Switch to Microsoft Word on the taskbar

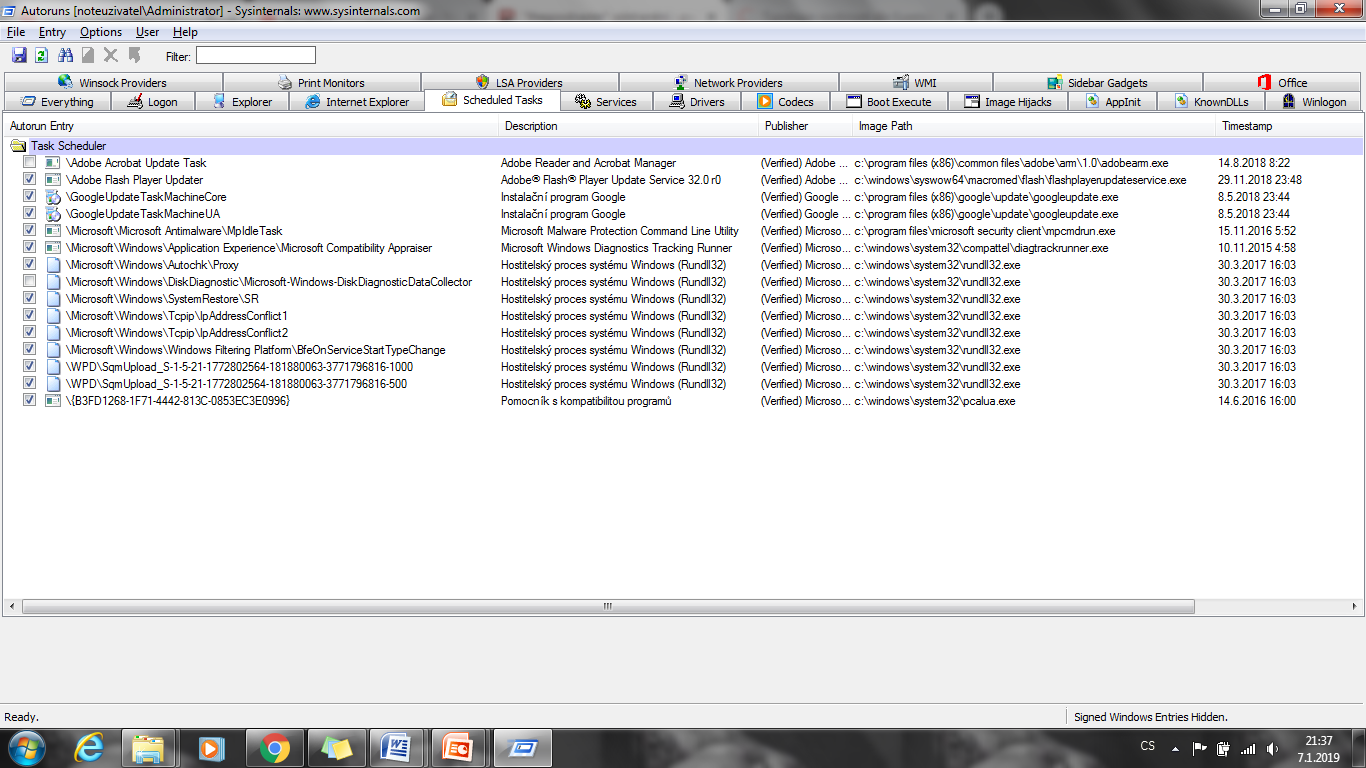click(397, 748)
